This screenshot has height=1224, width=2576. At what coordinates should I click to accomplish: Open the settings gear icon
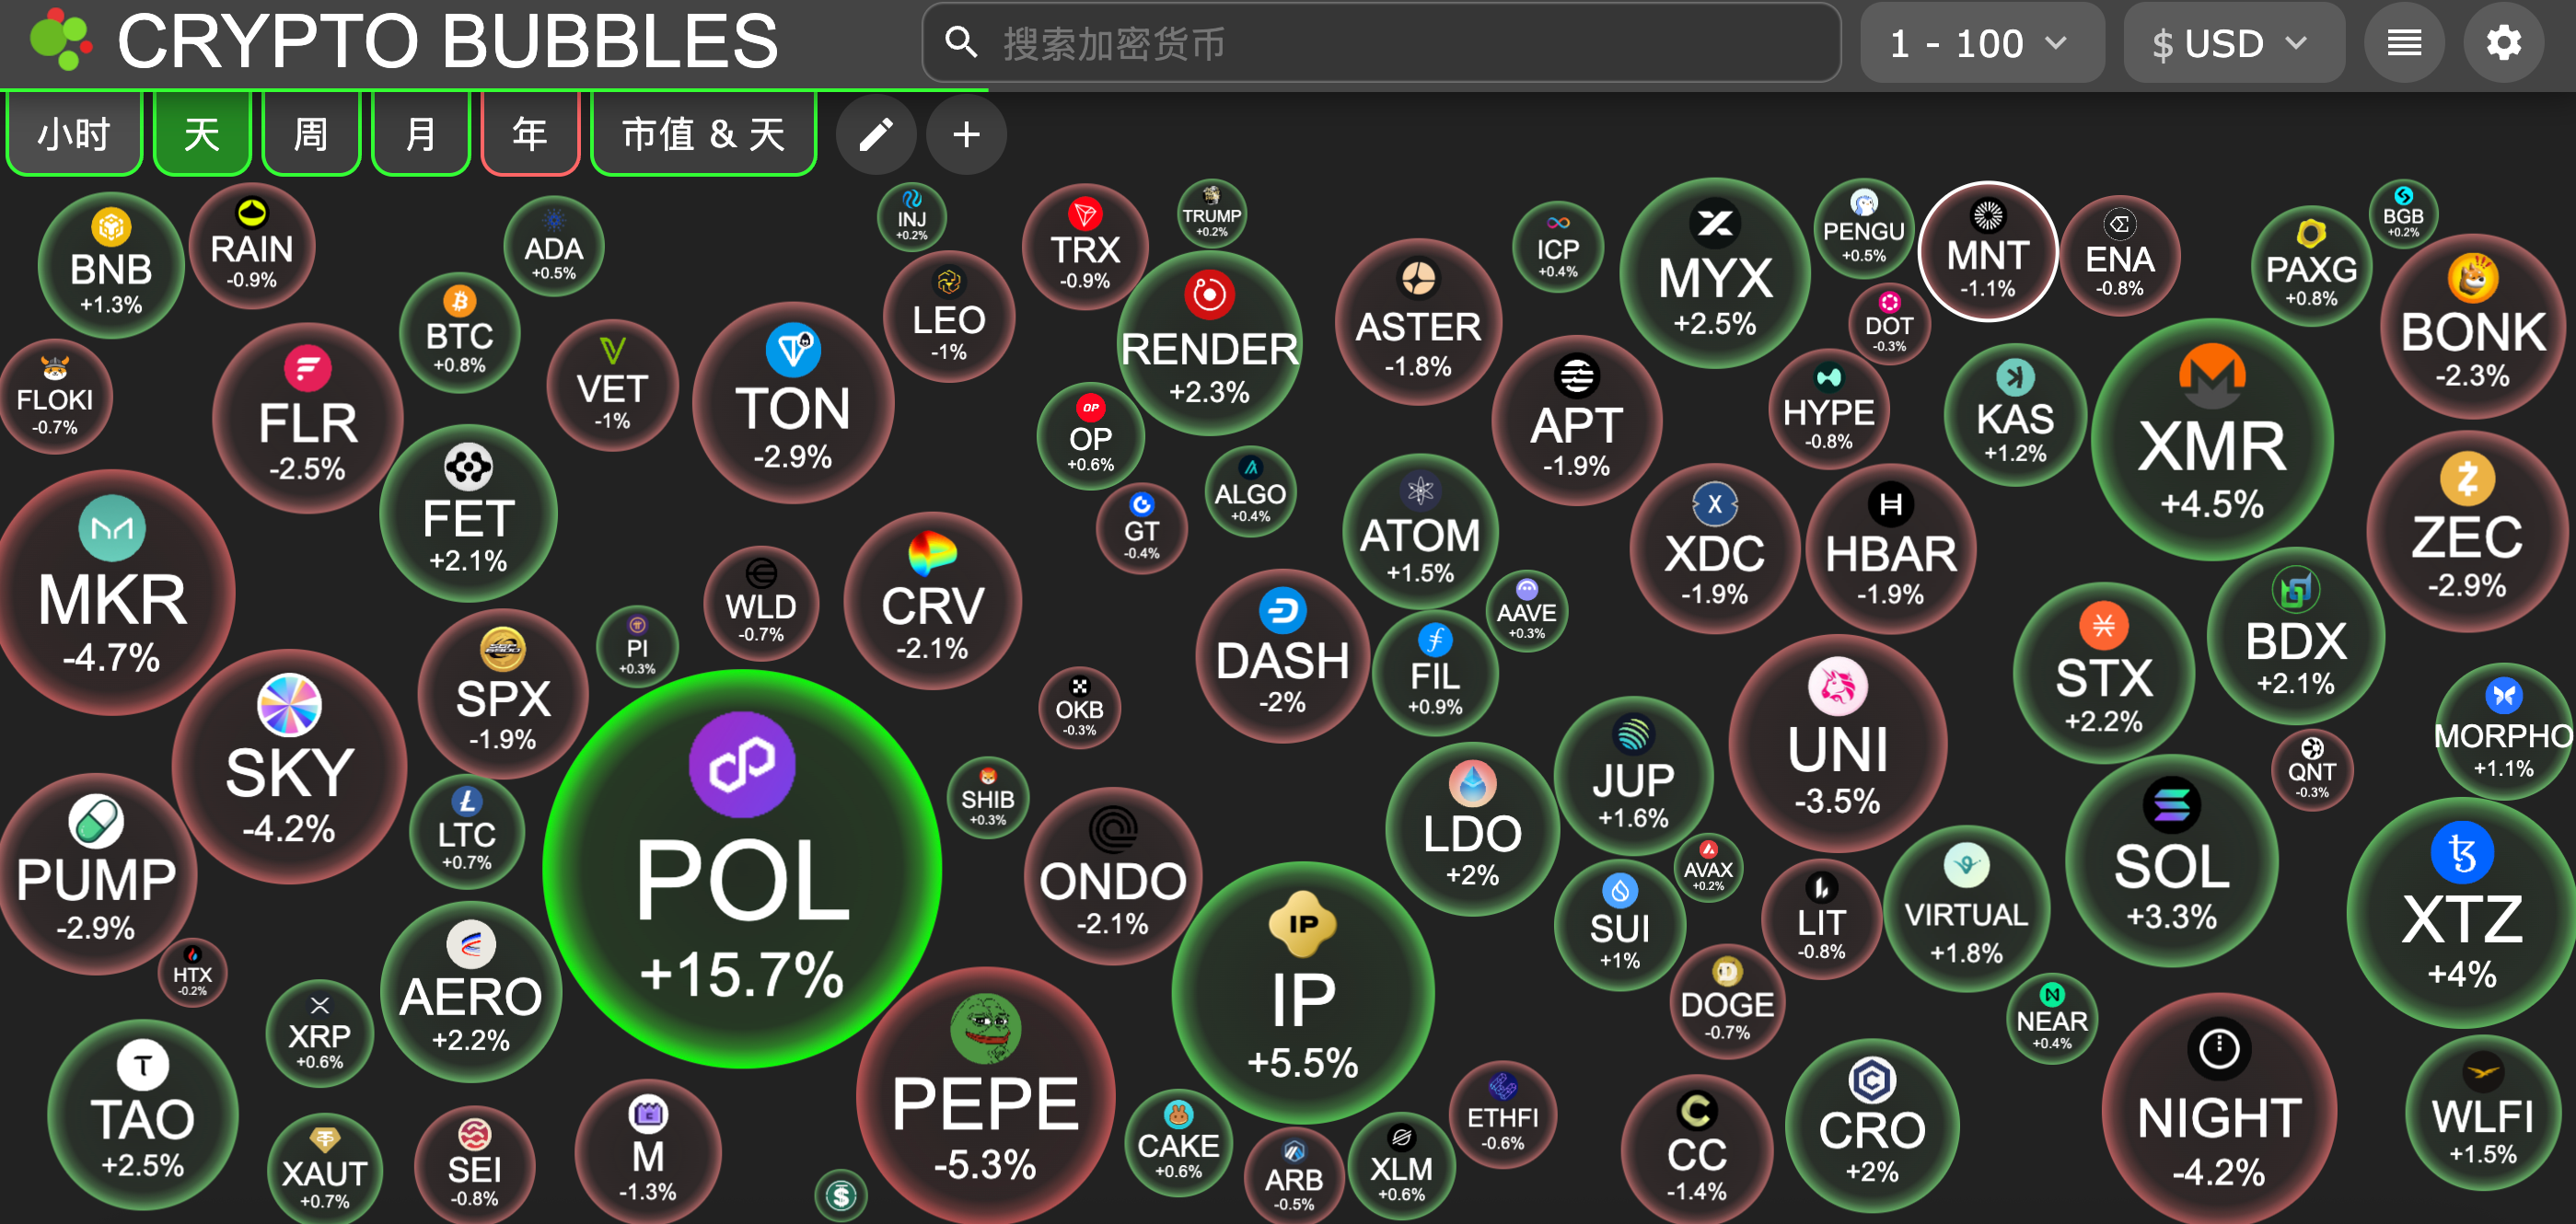click(2503, 43)
